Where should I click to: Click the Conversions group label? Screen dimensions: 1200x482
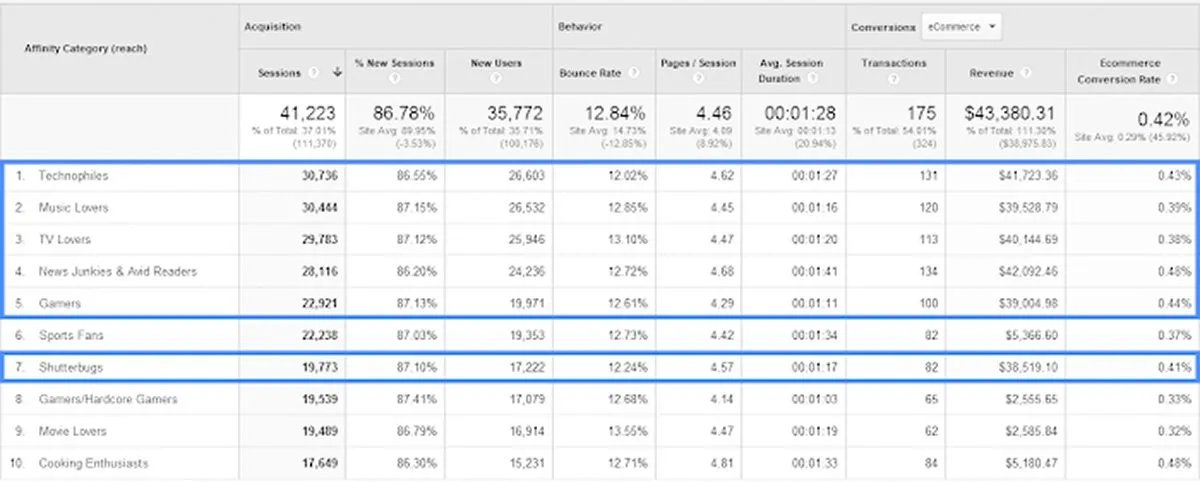pyautogui.click(x=881, y=27)
